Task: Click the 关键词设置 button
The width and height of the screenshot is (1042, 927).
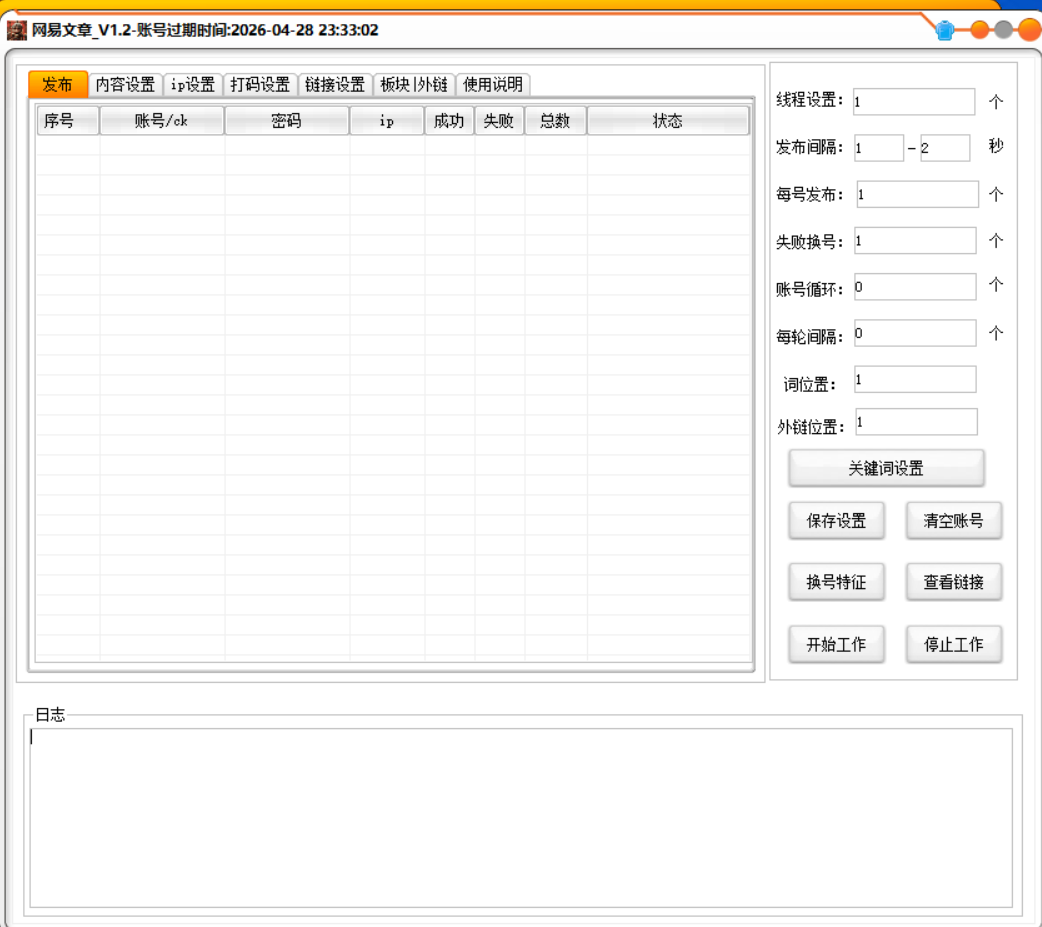Action: coord(886,468)
